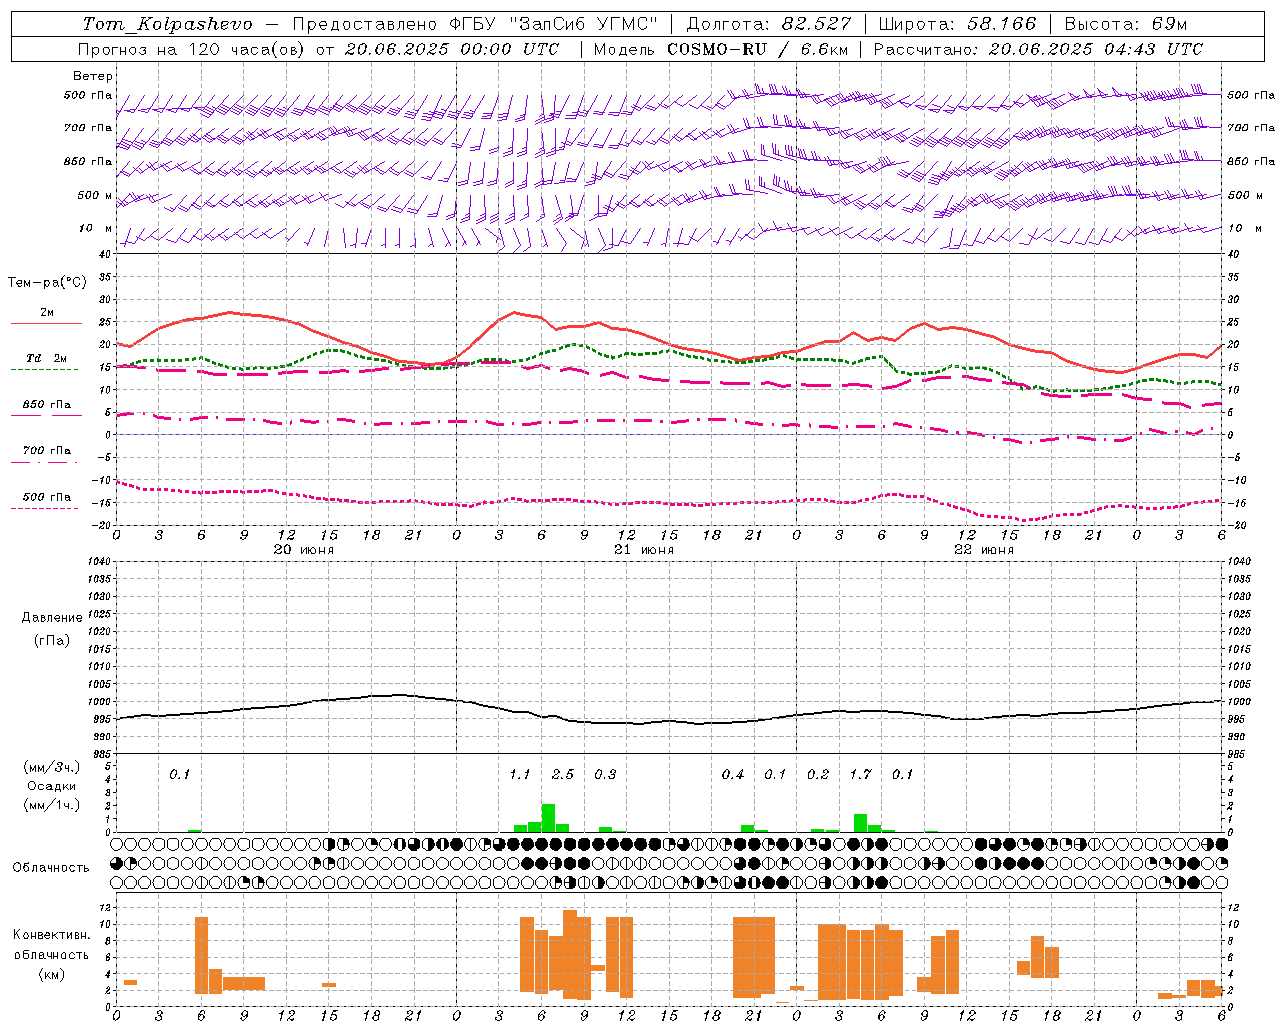Click the date label 22 июня
Viewport: 1280px width, 1024px height.
tap(984, 550)
